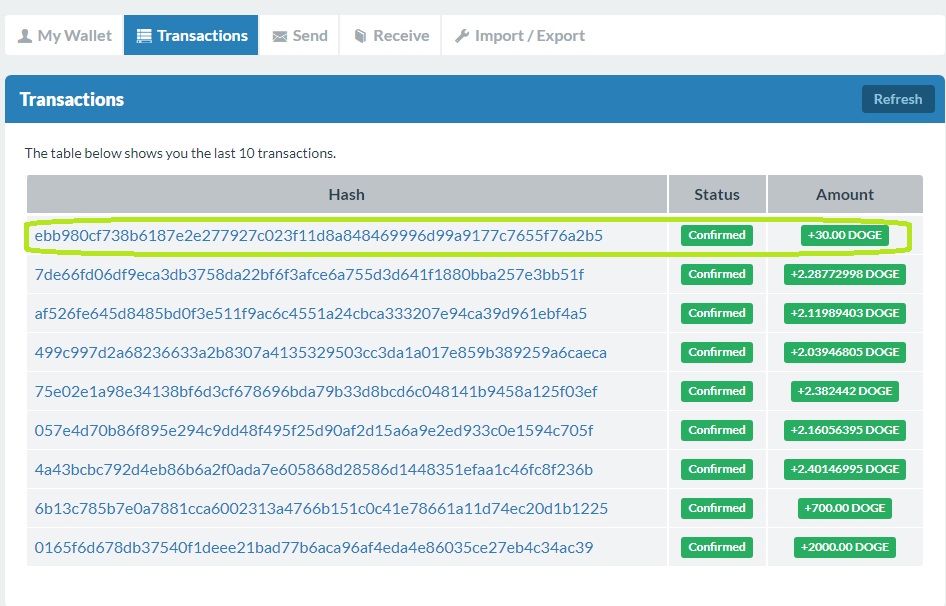946x606 pixels.
Task: Click Confirmed status in the +30.00 DOGE row
Action: 717,235
